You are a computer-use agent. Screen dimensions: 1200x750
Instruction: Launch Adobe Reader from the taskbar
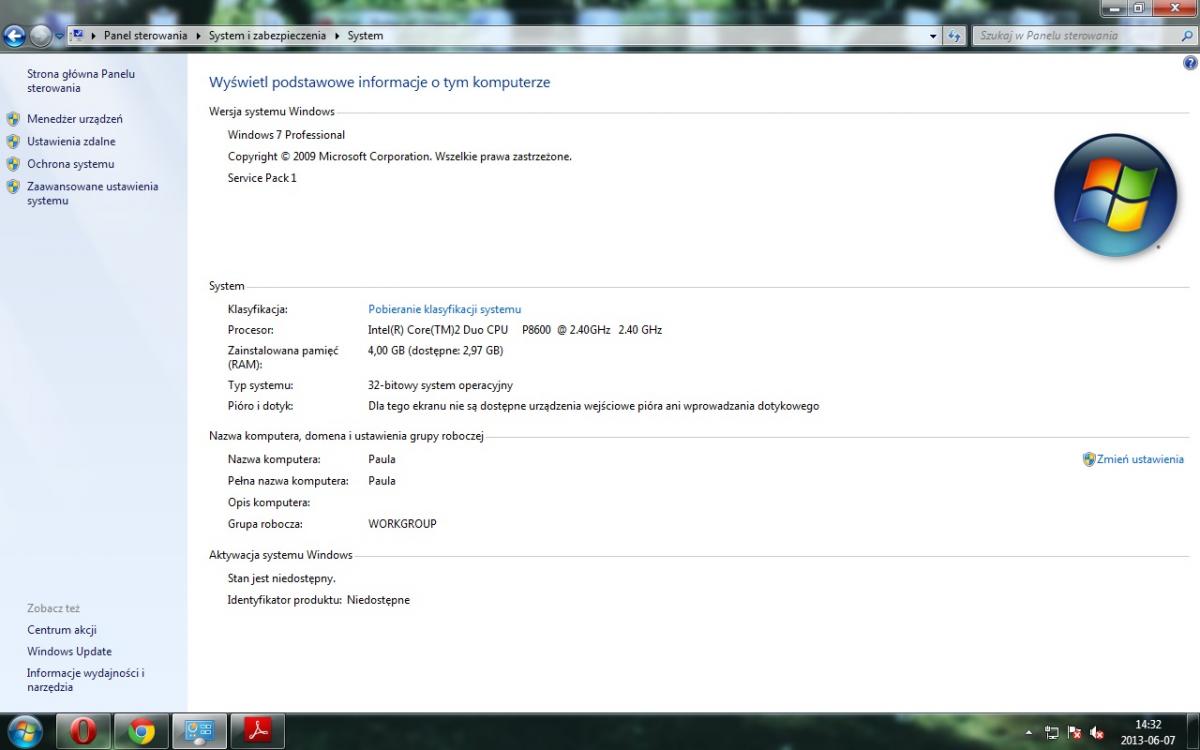pyautogui.click(x=258, y=732)
